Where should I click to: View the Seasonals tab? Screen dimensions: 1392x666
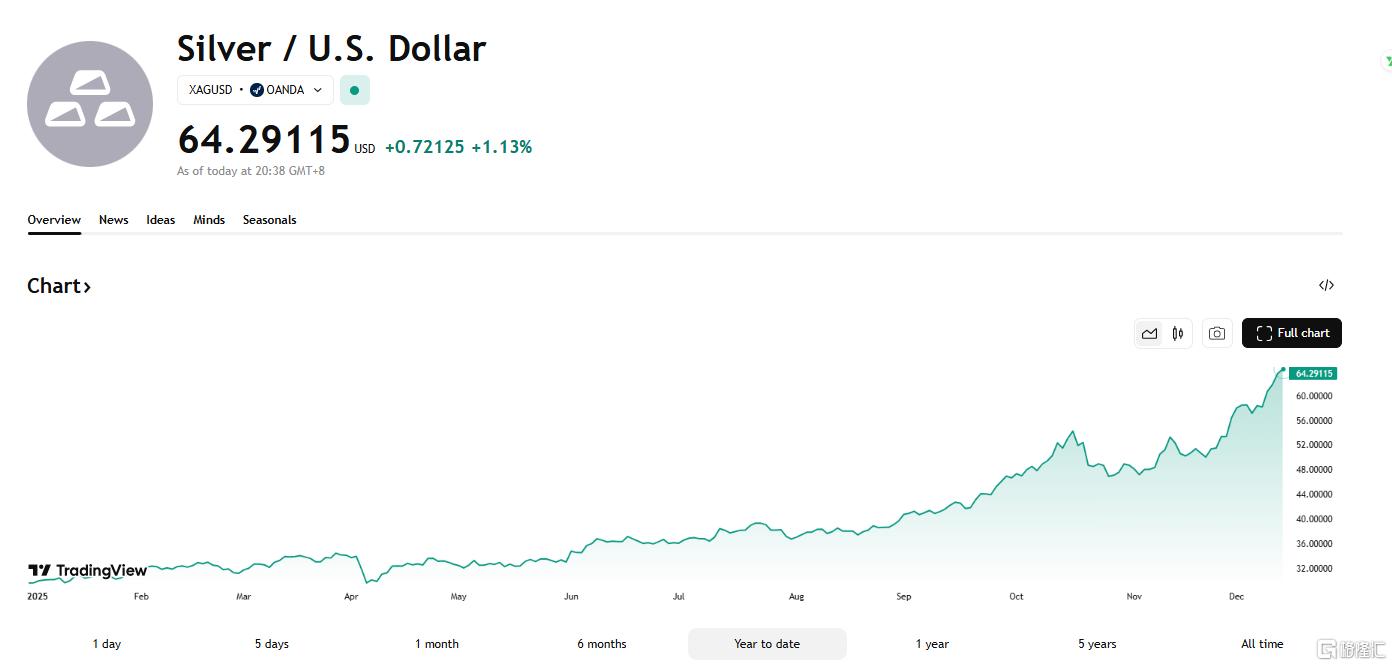click(x=269, y=220)
